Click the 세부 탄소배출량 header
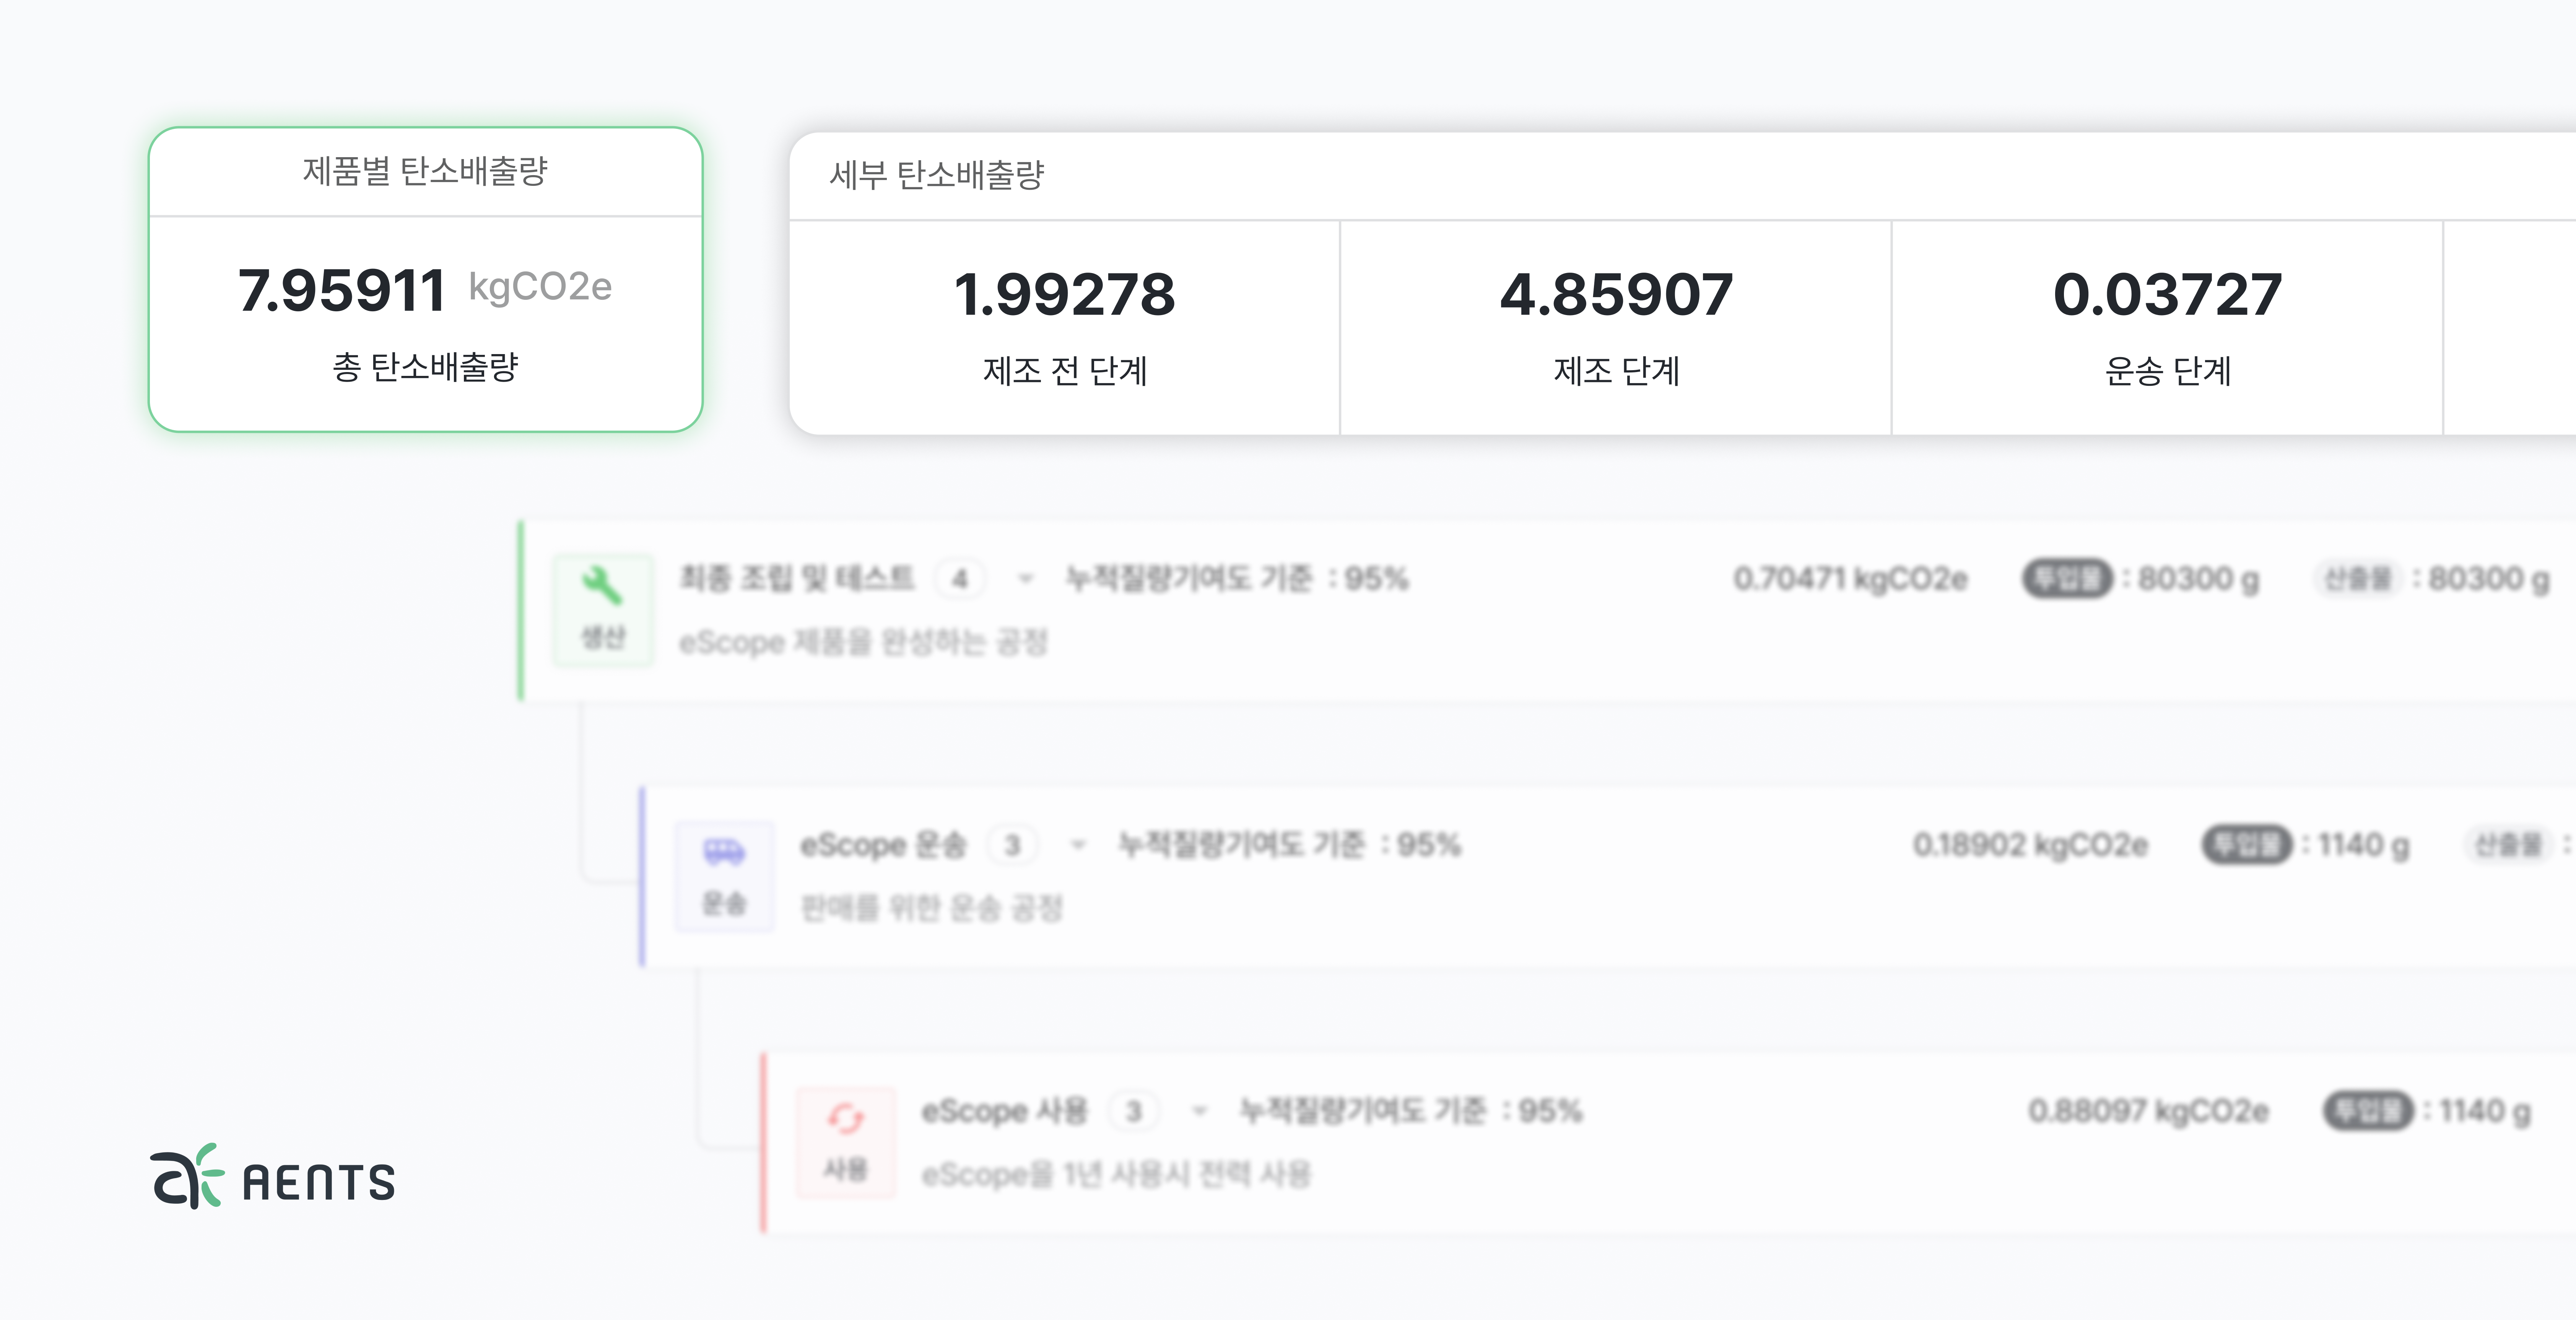Screen dimensions: 2576x1320 937,175
